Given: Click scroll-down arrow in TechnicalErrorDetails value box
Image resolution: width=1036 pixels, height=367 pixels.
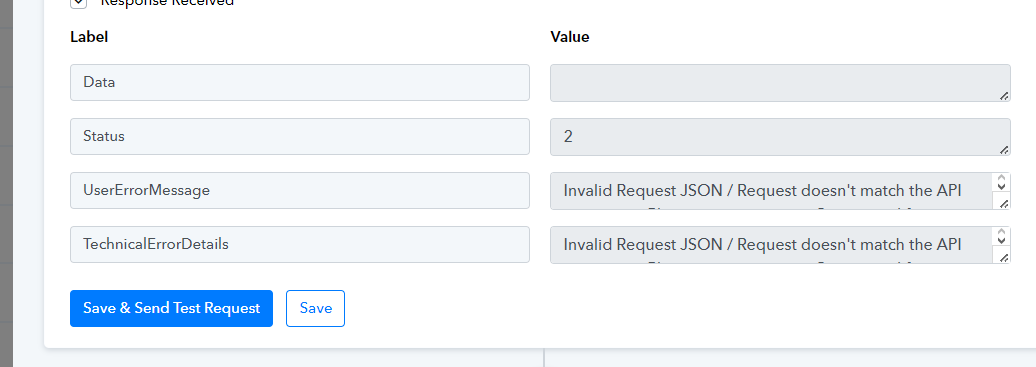Looking at the screenshot, I should click(1001, 241).
